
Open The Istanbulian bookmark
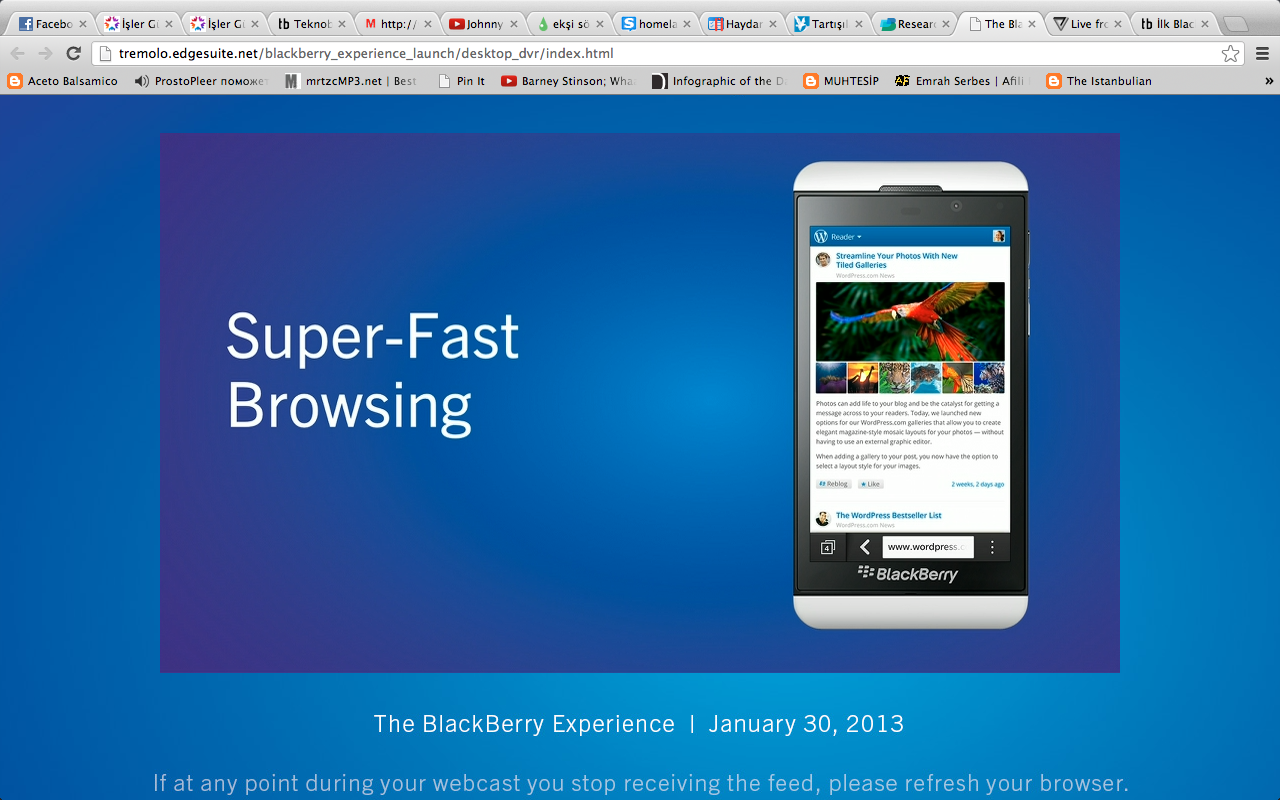1099,81
